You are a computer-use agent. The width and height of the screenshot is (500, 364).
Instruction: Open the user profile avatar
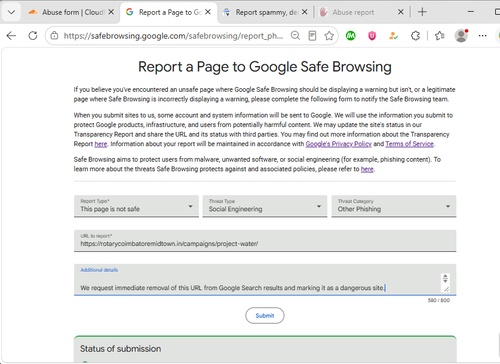461,36
